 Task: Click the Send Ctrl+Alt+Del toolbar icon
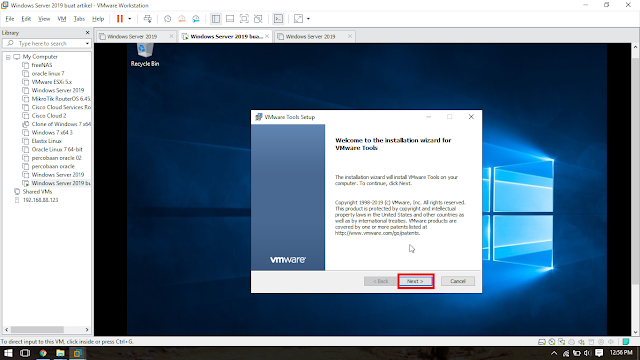pyautogui.click(x=148, y=19)
